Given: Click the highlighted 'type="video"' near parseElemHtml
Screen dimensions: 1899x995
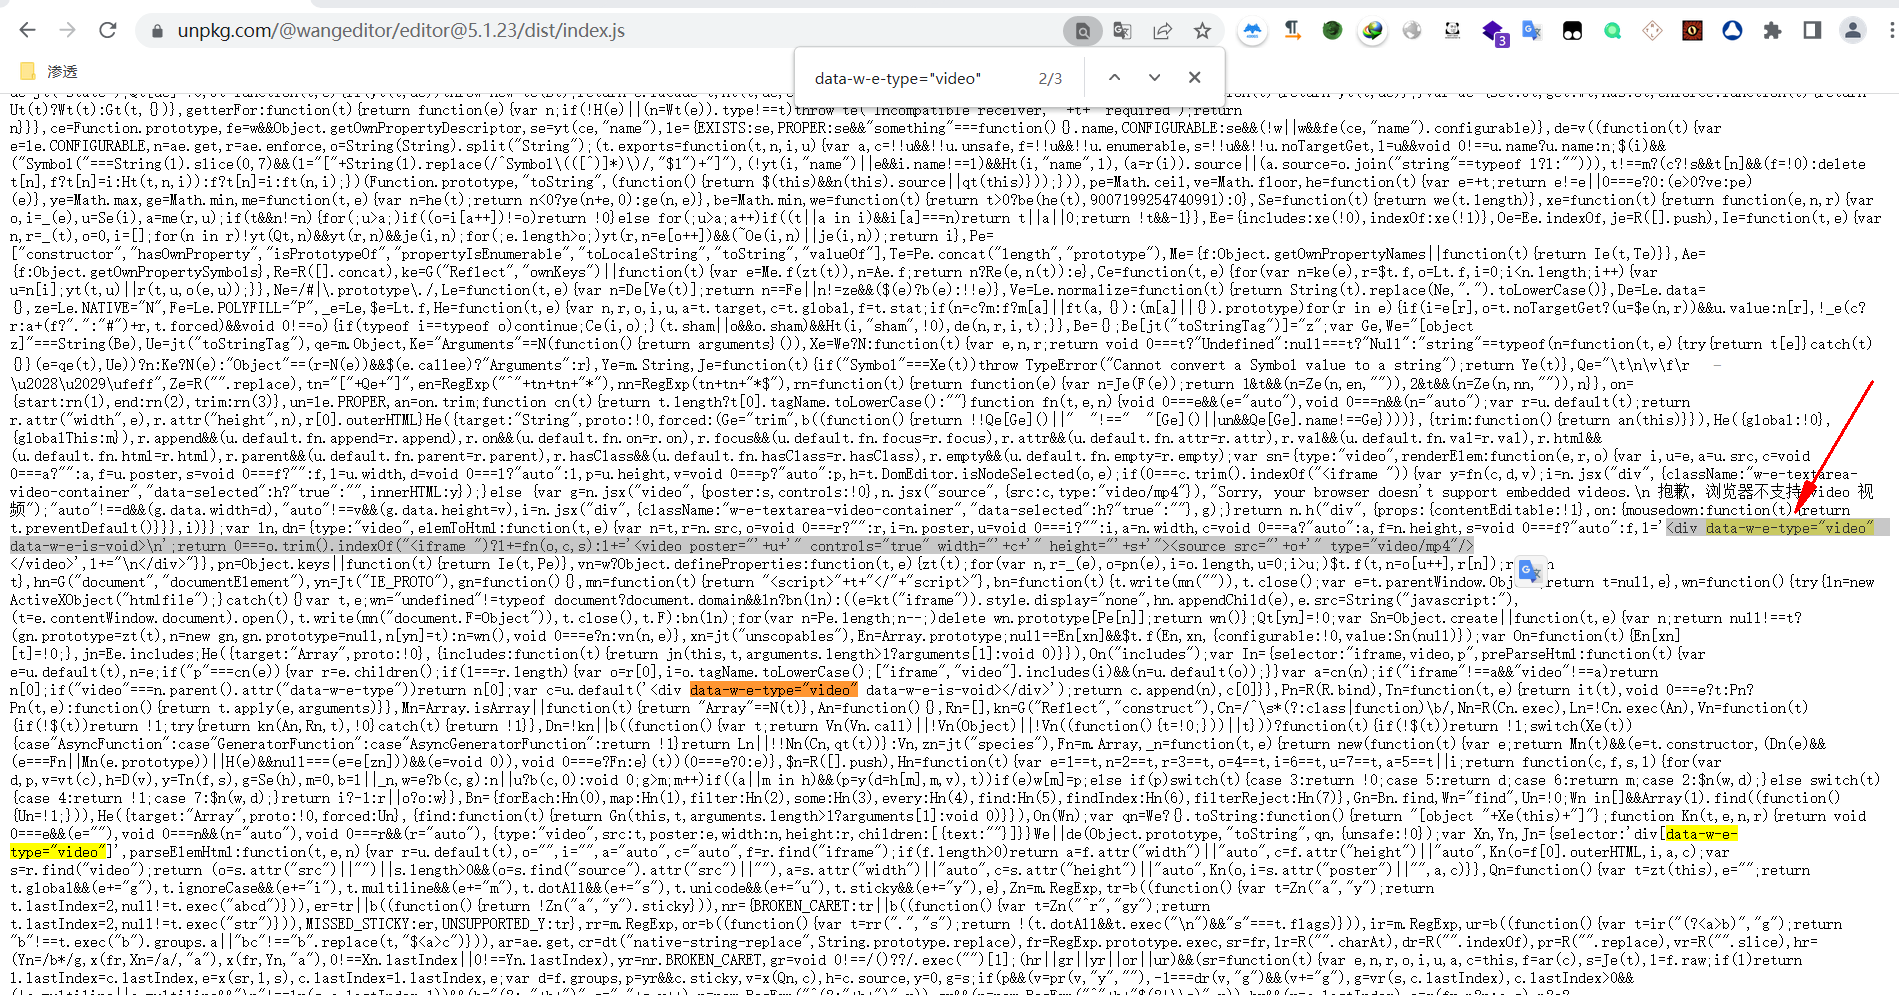Looking at the screenshot, I should point(57,852).
